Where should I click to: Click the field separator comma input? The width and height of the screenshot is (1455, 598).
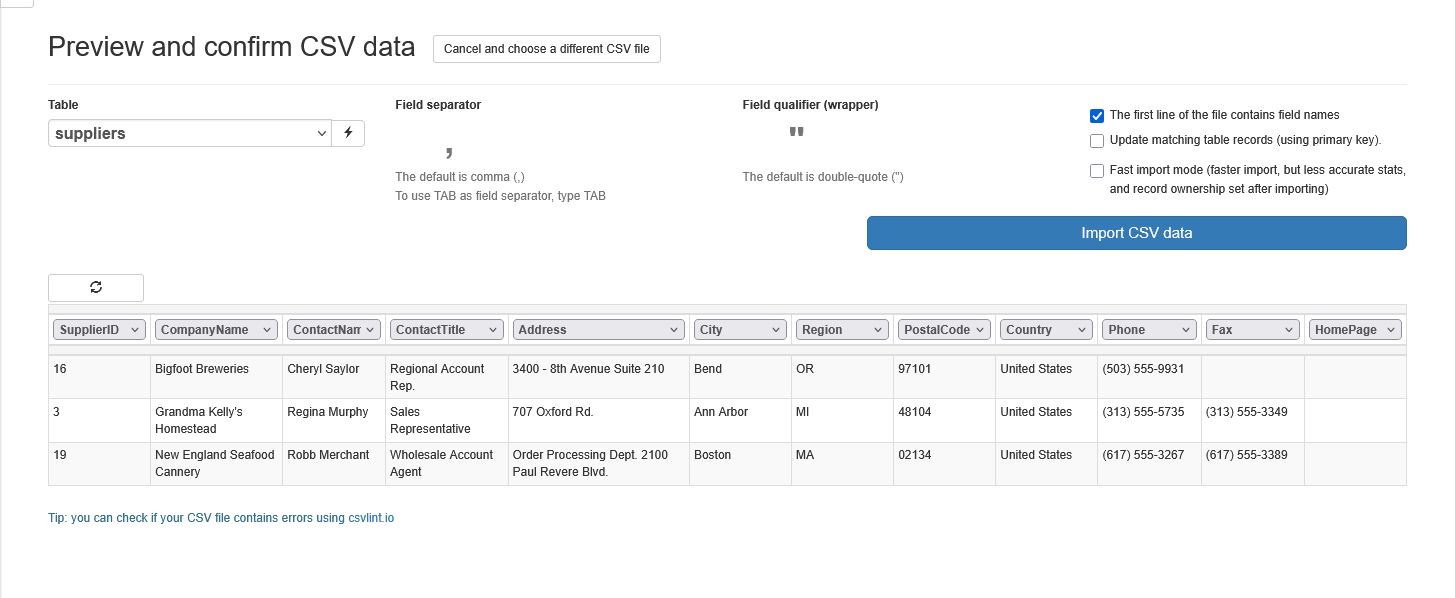point(449,150)
